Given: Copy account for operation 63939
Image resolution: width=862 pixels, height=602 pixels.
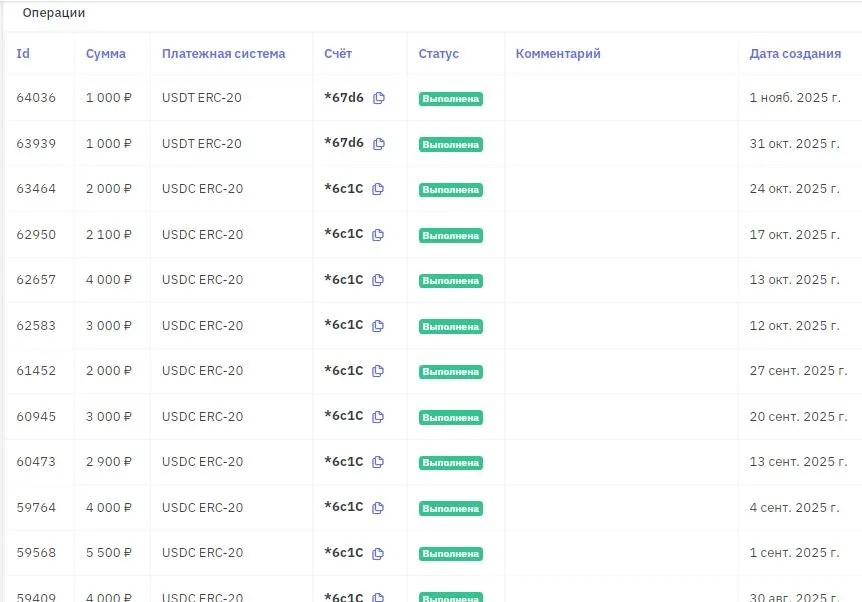Looking at the screenshot, I should (379, 143).
